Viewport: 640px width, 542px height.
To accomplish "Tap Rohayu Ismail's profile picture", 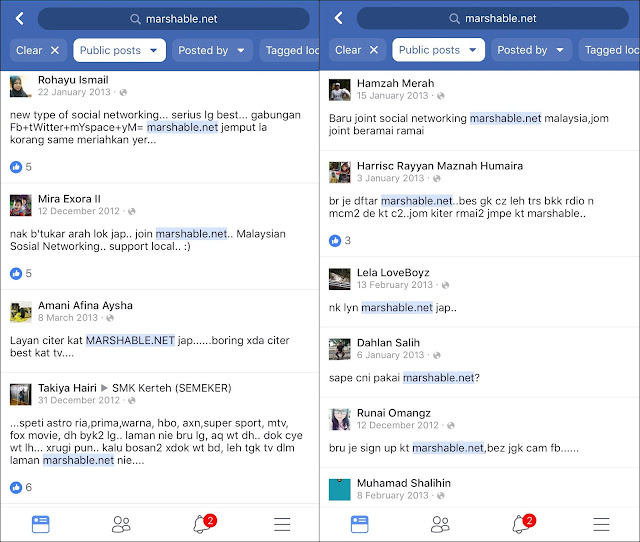I will [20, 86].
